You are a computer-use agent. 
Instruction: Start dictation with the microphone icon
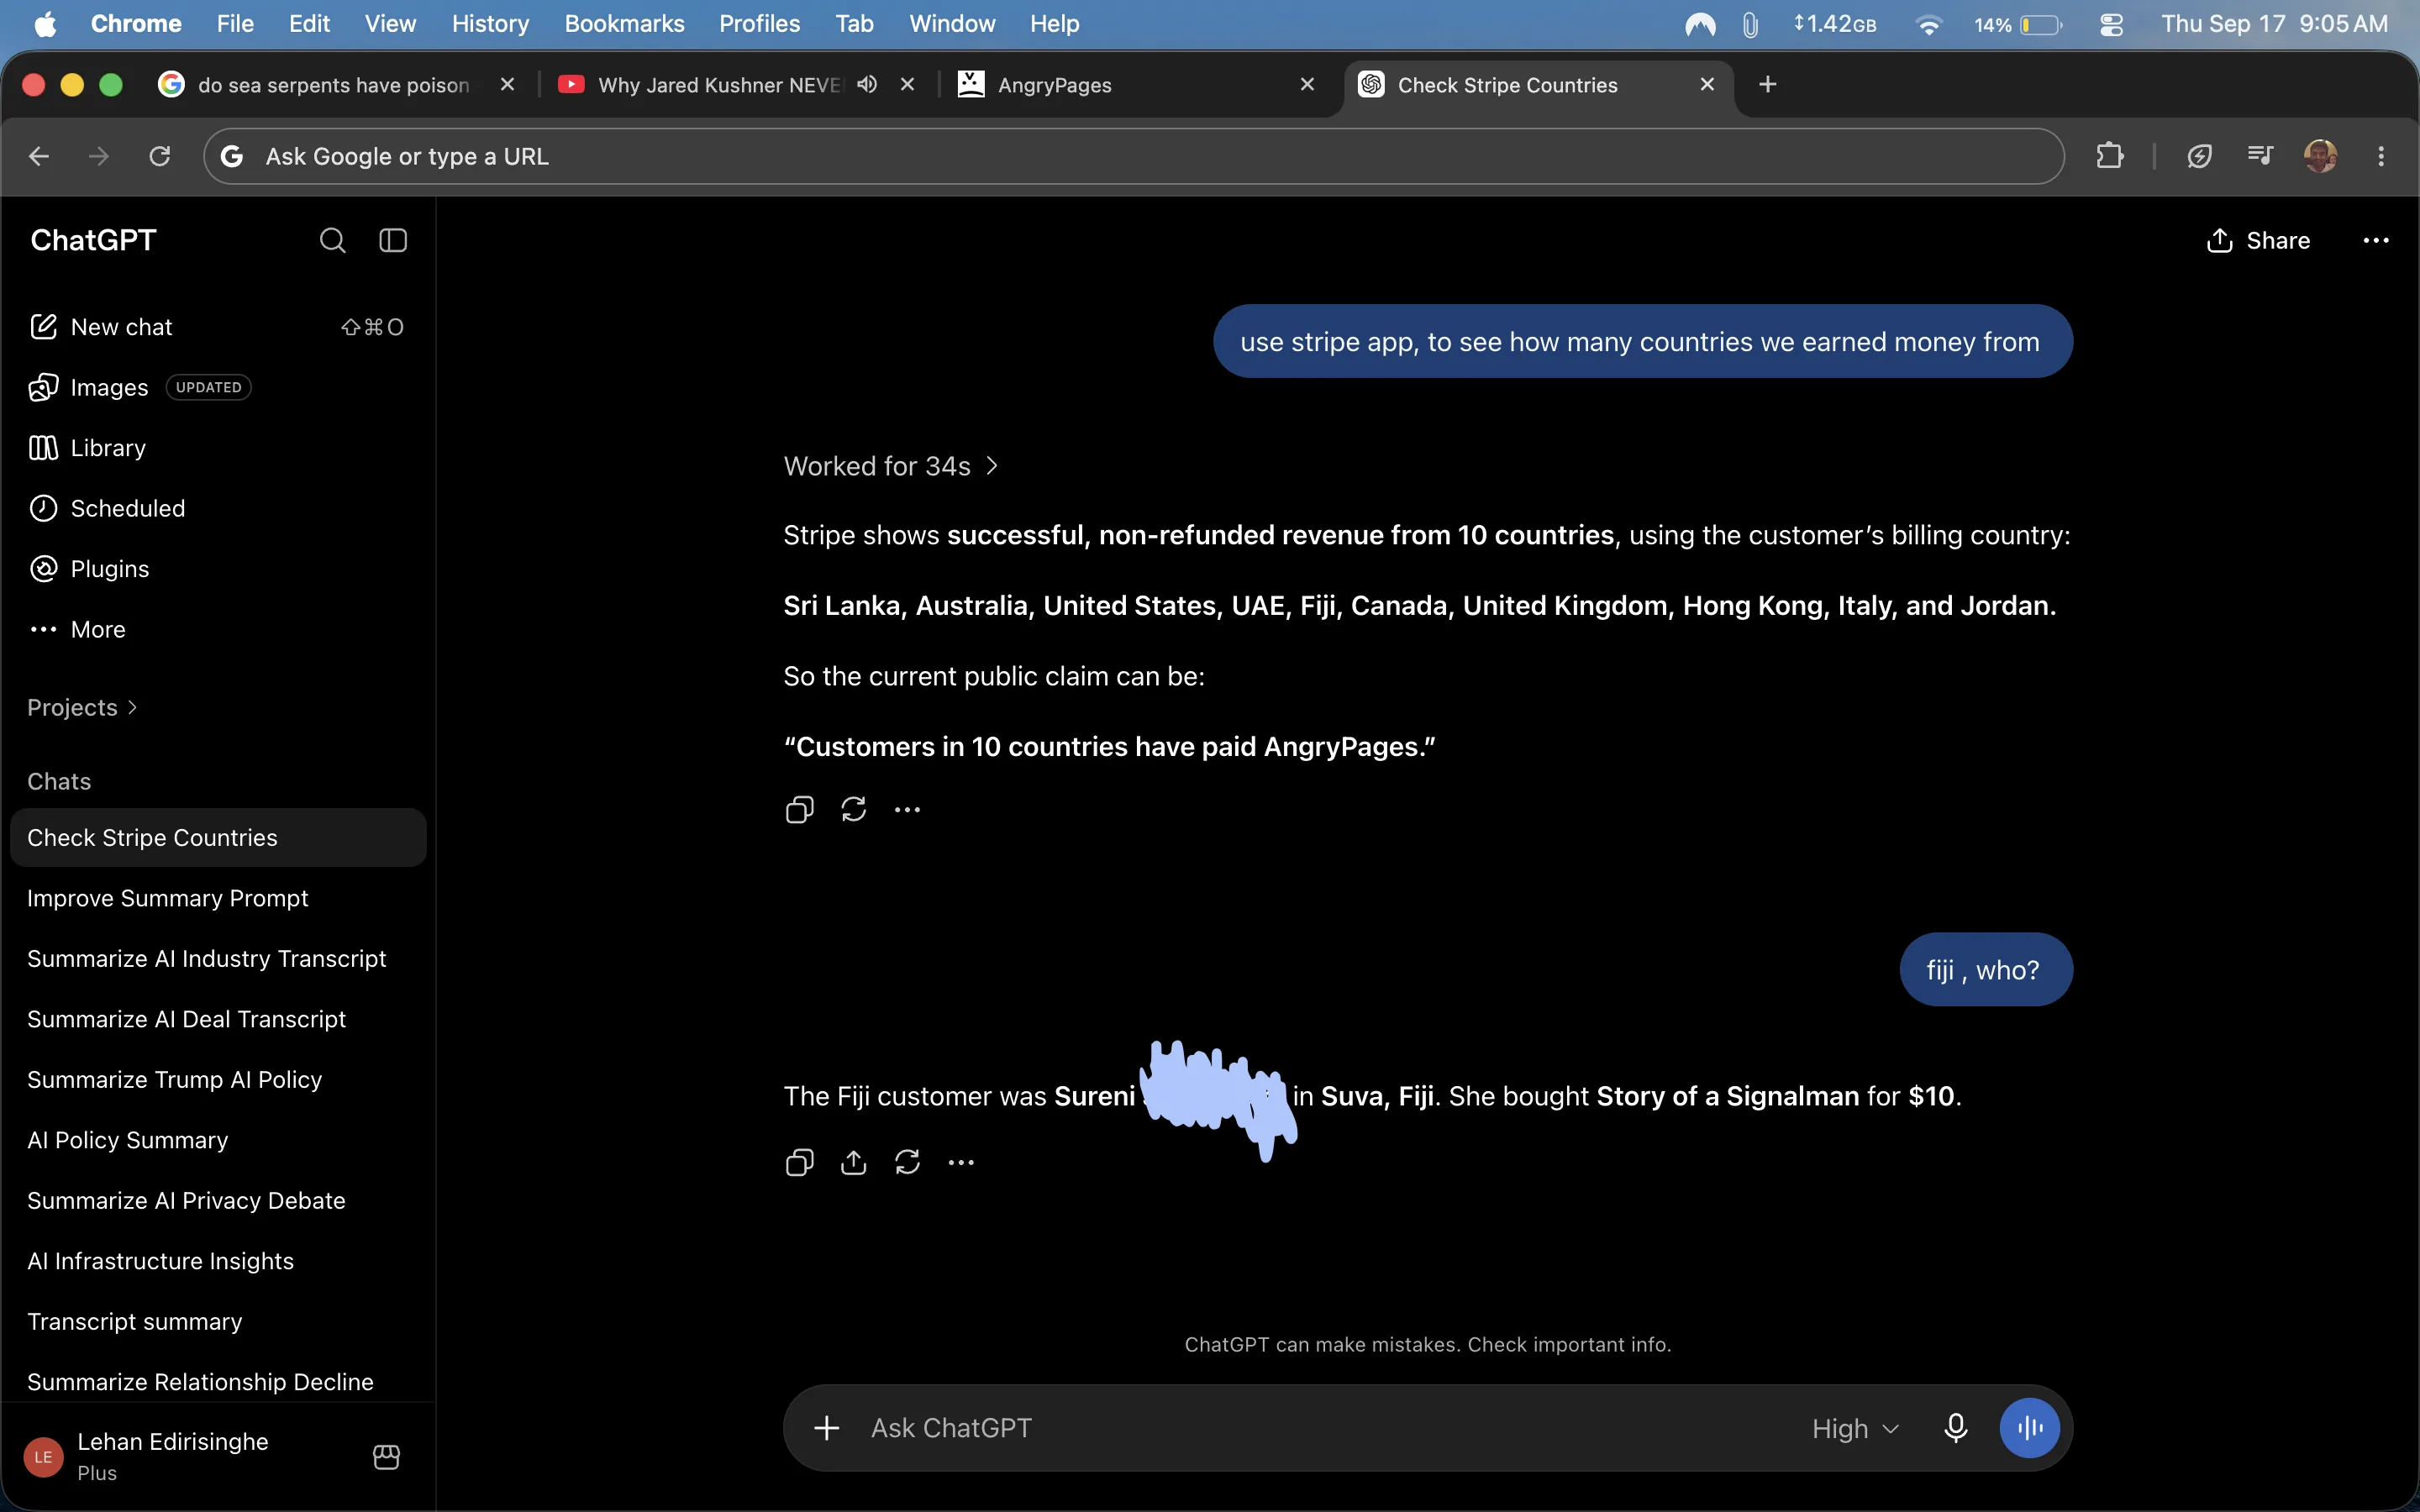click(x=1956, y=1428)
